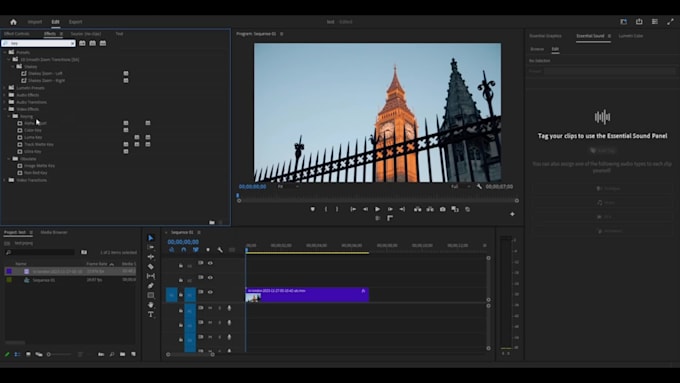Go to Out point in Program monitor

(x=402, y=209)
